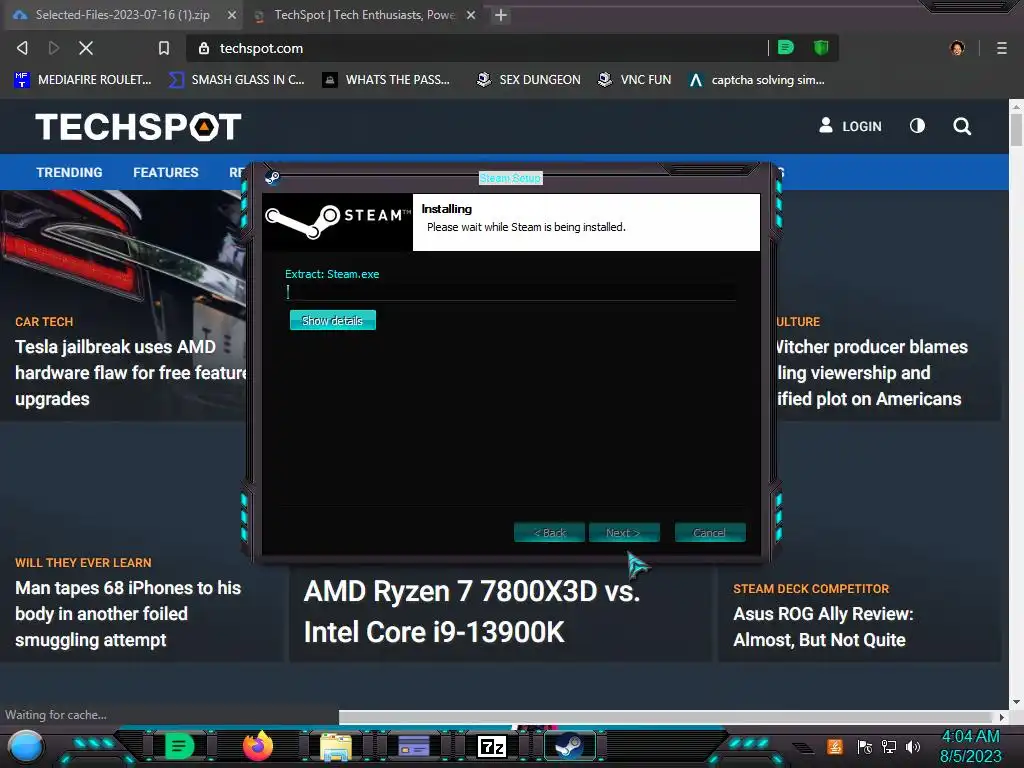Switch to Steam in the taskbar
The height and width of the screenshot is (768, 1024).
570,746
